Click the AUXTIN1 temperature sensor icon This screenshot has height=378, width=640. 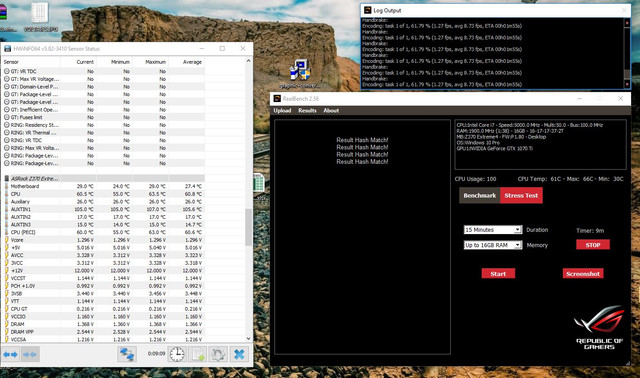coord(7,209)
